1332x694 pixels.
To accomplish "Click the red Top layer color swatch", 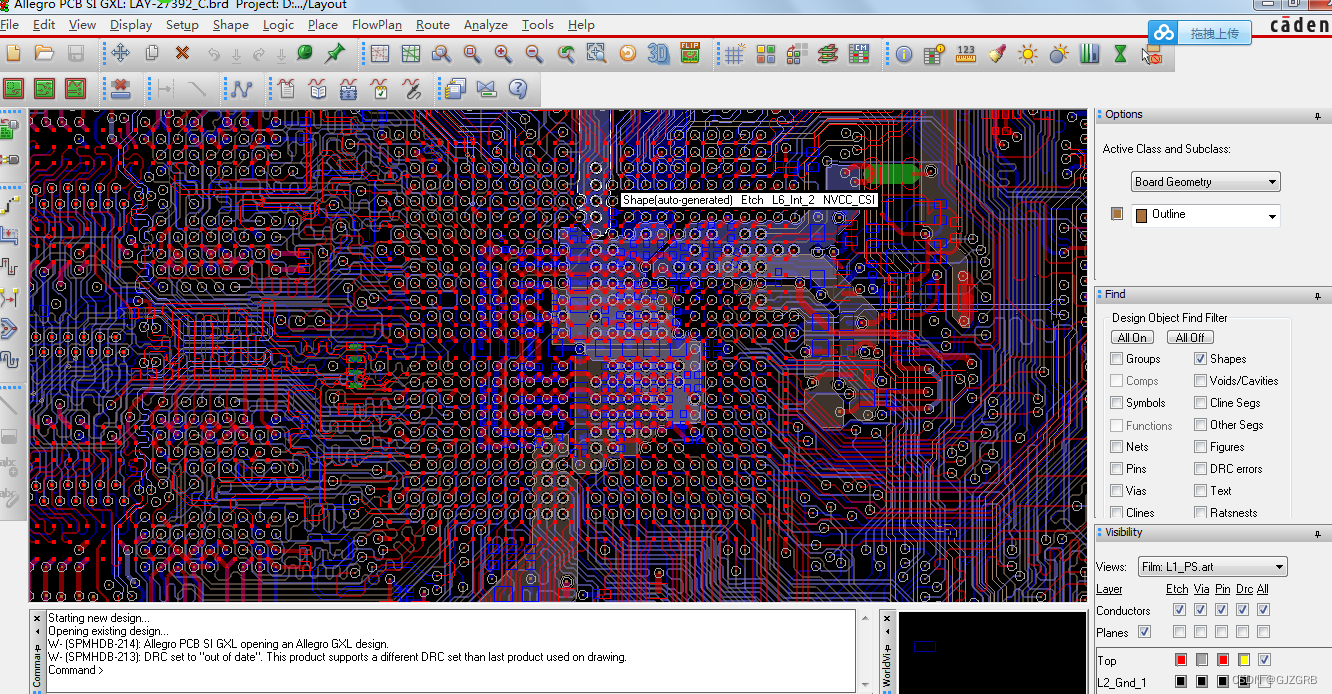I will tap(1179, 660).
